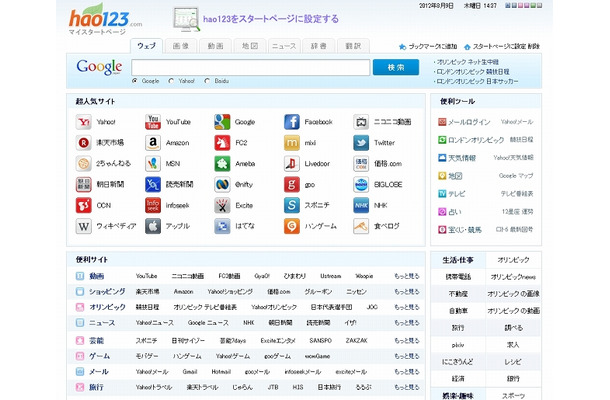Click もっと見る in the ゲーム row

coord(407,356)
